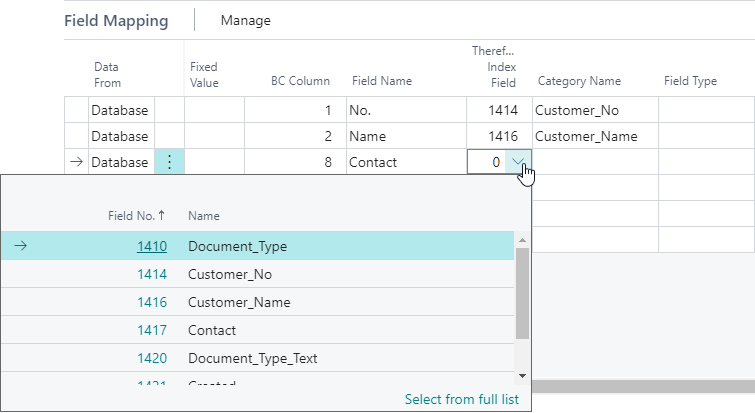Viewport: 755px width, 413px height.
Task: Click the Name column header in lookup
Action: click(204, 215)
